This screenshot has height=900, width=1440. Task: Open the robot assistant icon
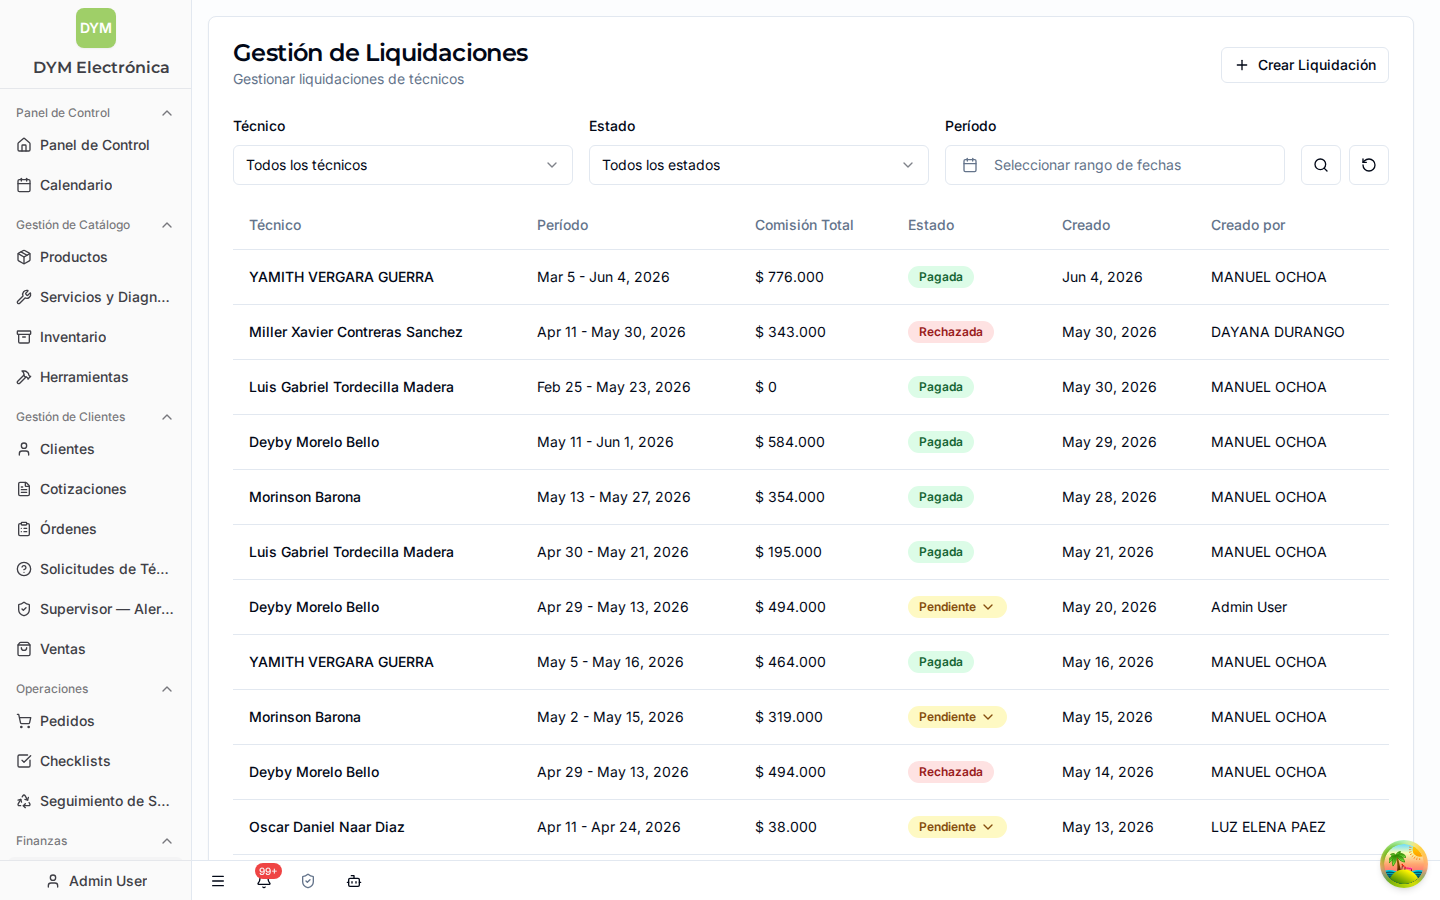point(354,881)
